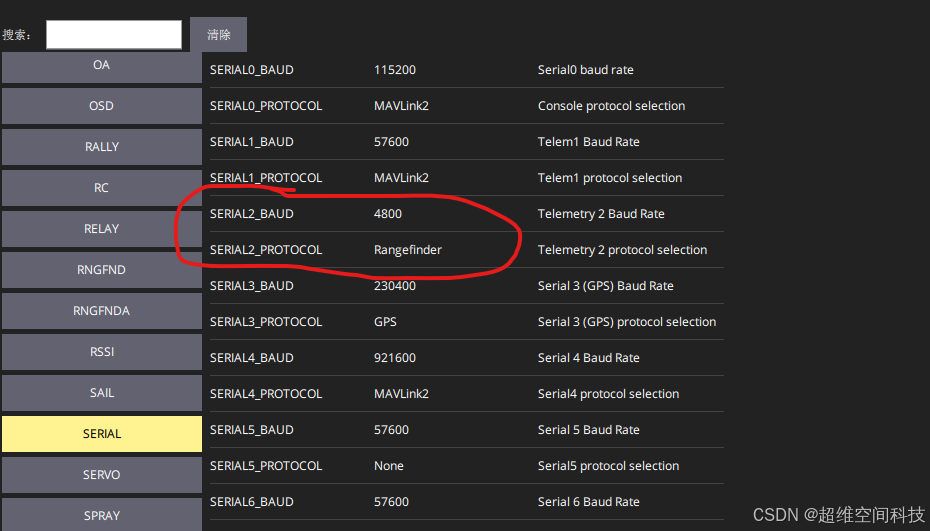
Task: Click the Serial4 protocol selection description
Action: [608, 394]
